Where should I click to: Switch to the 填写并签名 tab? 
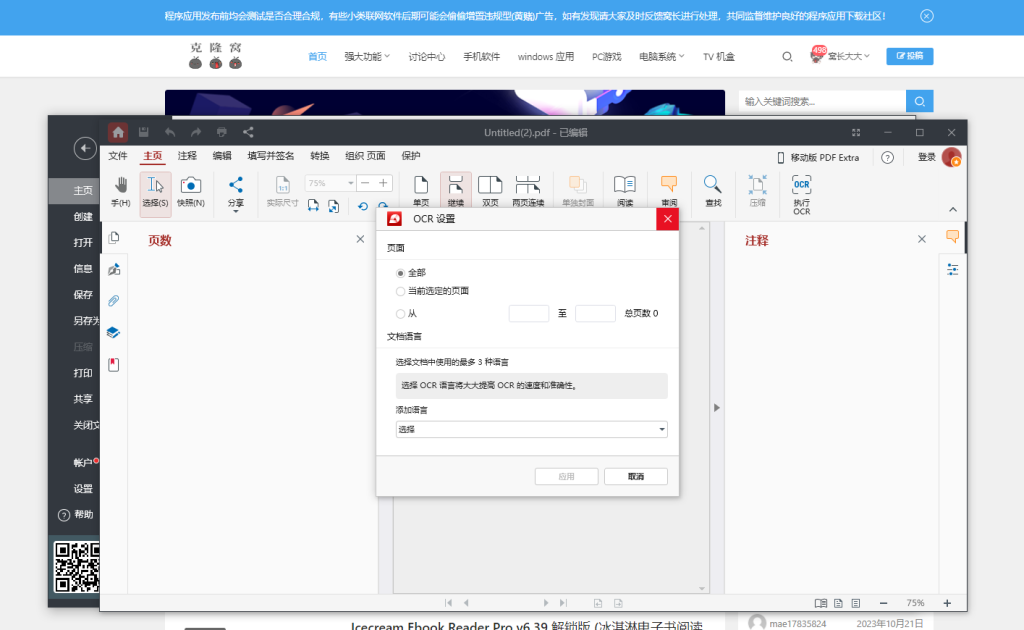[x=270, y=156]
